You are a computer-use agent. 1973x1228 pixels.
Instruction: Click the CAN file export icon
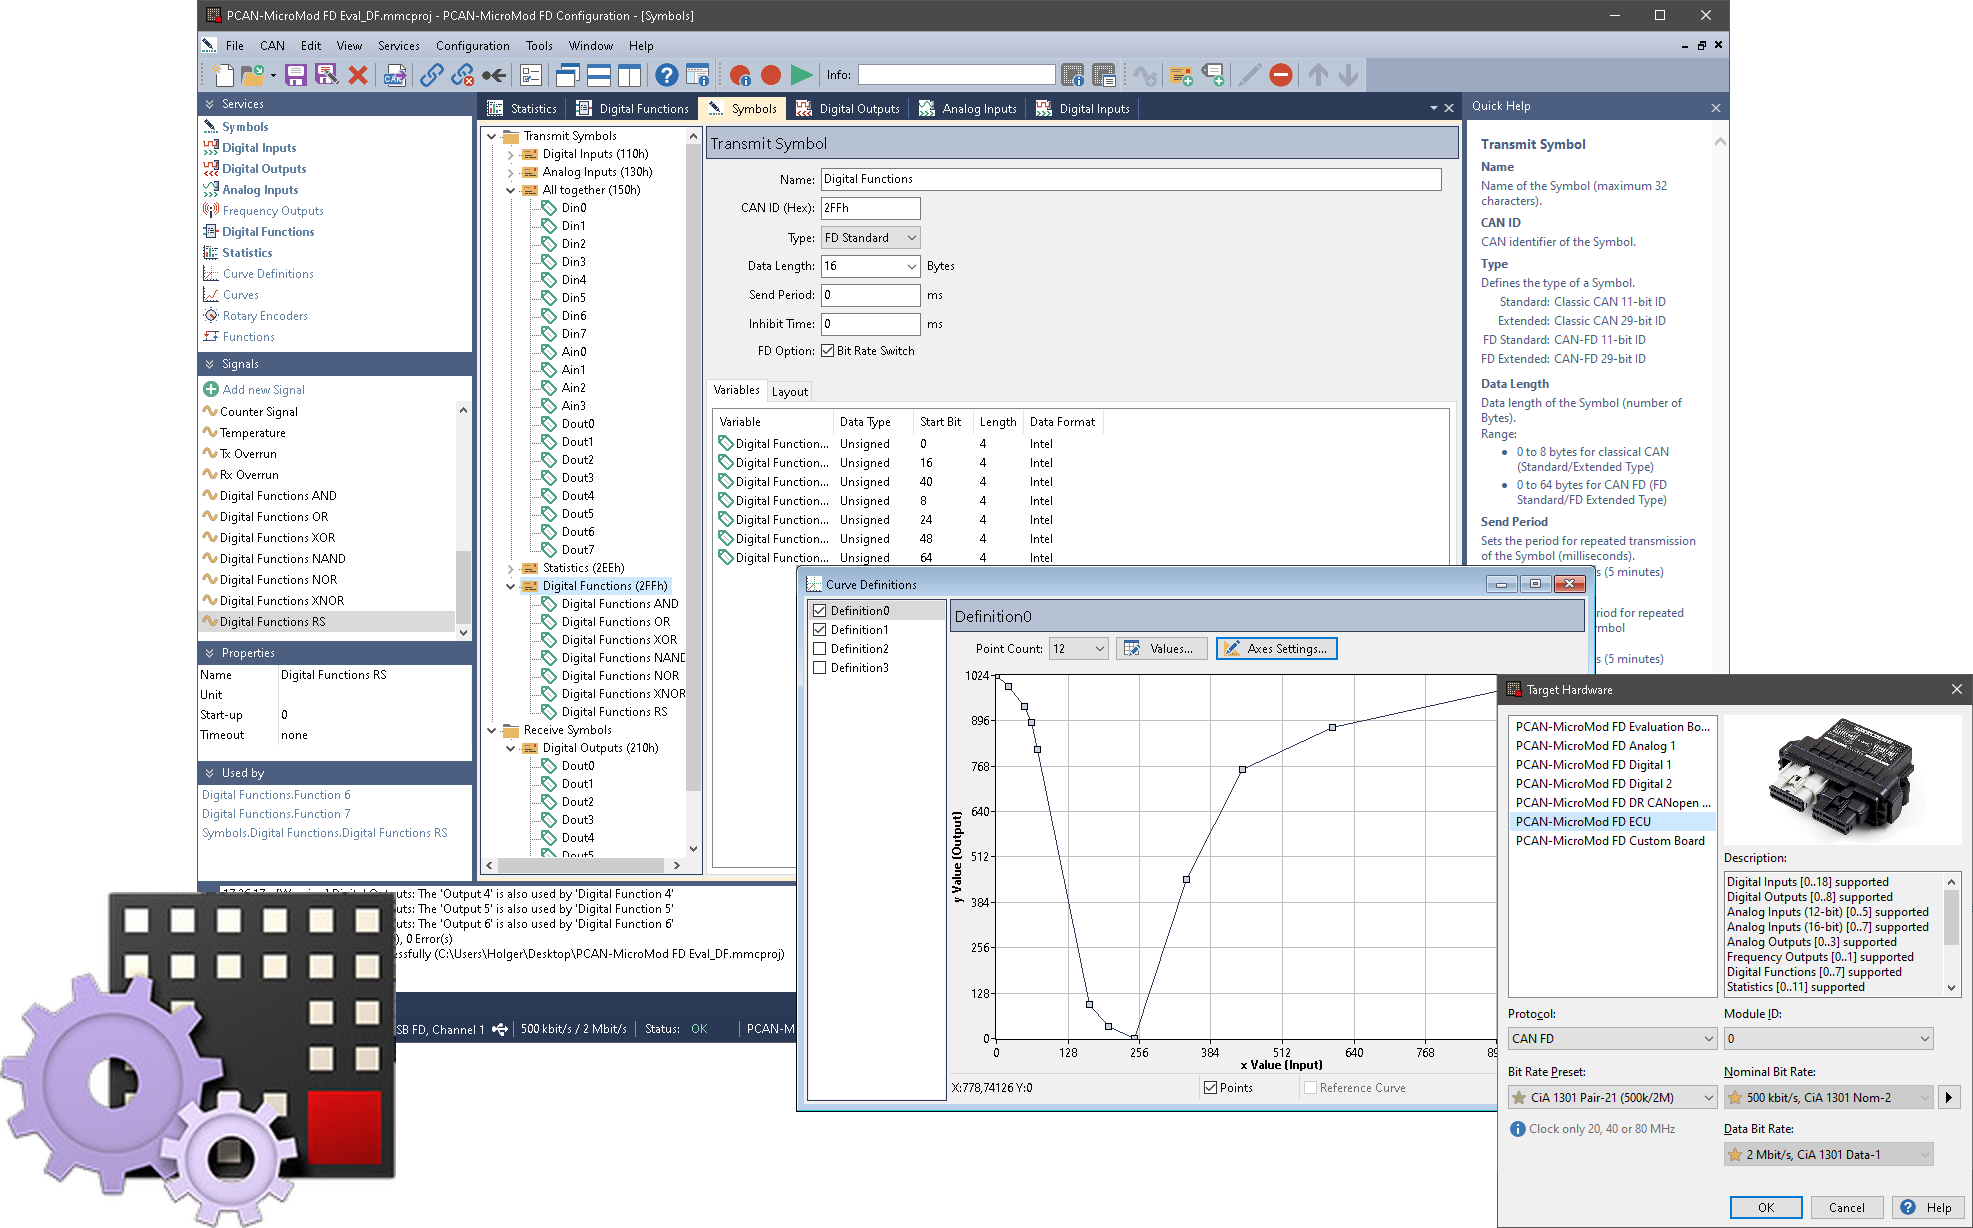click(x=395, y=75)
